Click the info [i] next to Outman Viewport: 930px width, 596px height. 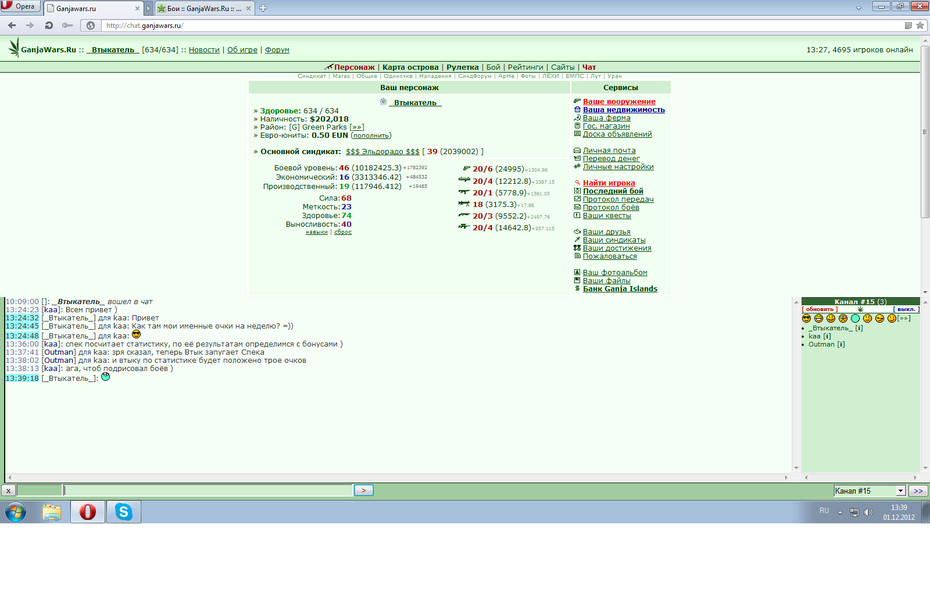click(840, 345)
